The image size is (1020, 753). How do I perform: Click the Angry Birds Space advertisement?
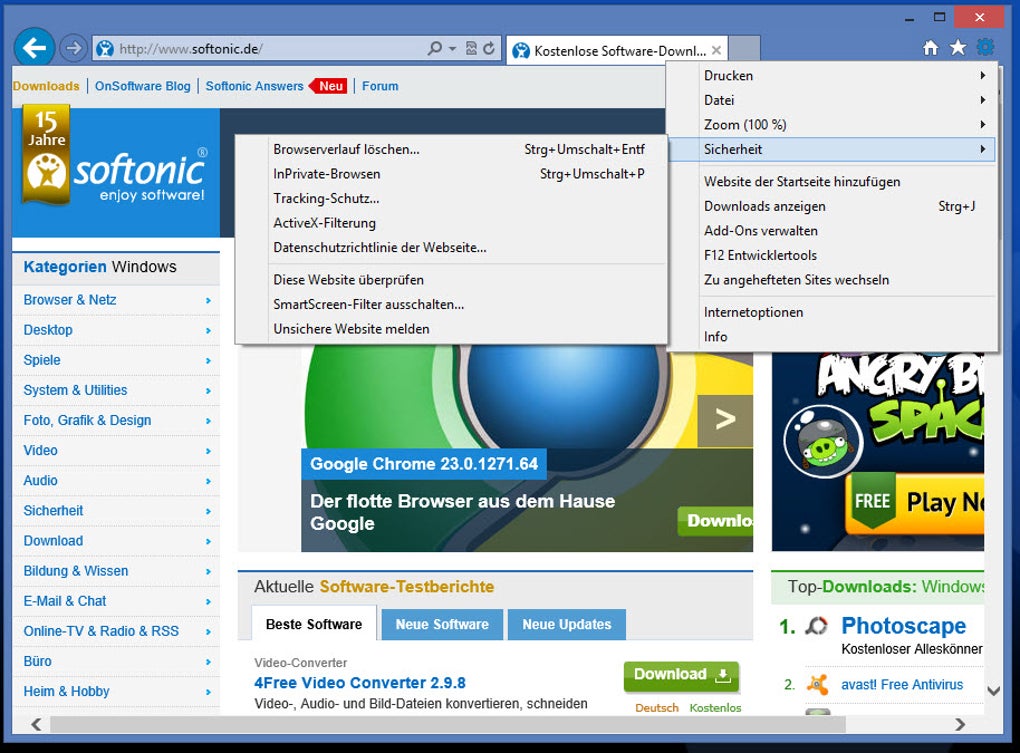[878, 453]
